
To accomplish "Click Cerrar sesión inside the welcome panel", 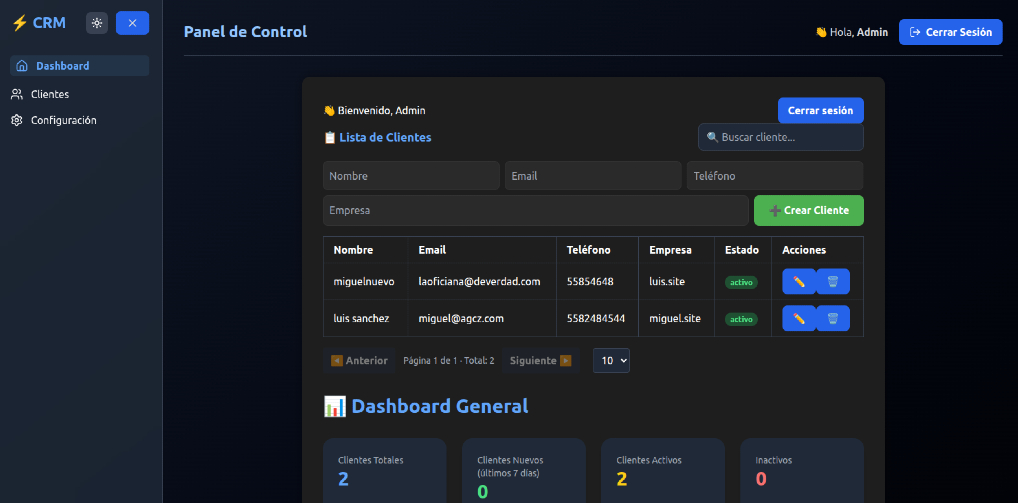I will 820,110.
